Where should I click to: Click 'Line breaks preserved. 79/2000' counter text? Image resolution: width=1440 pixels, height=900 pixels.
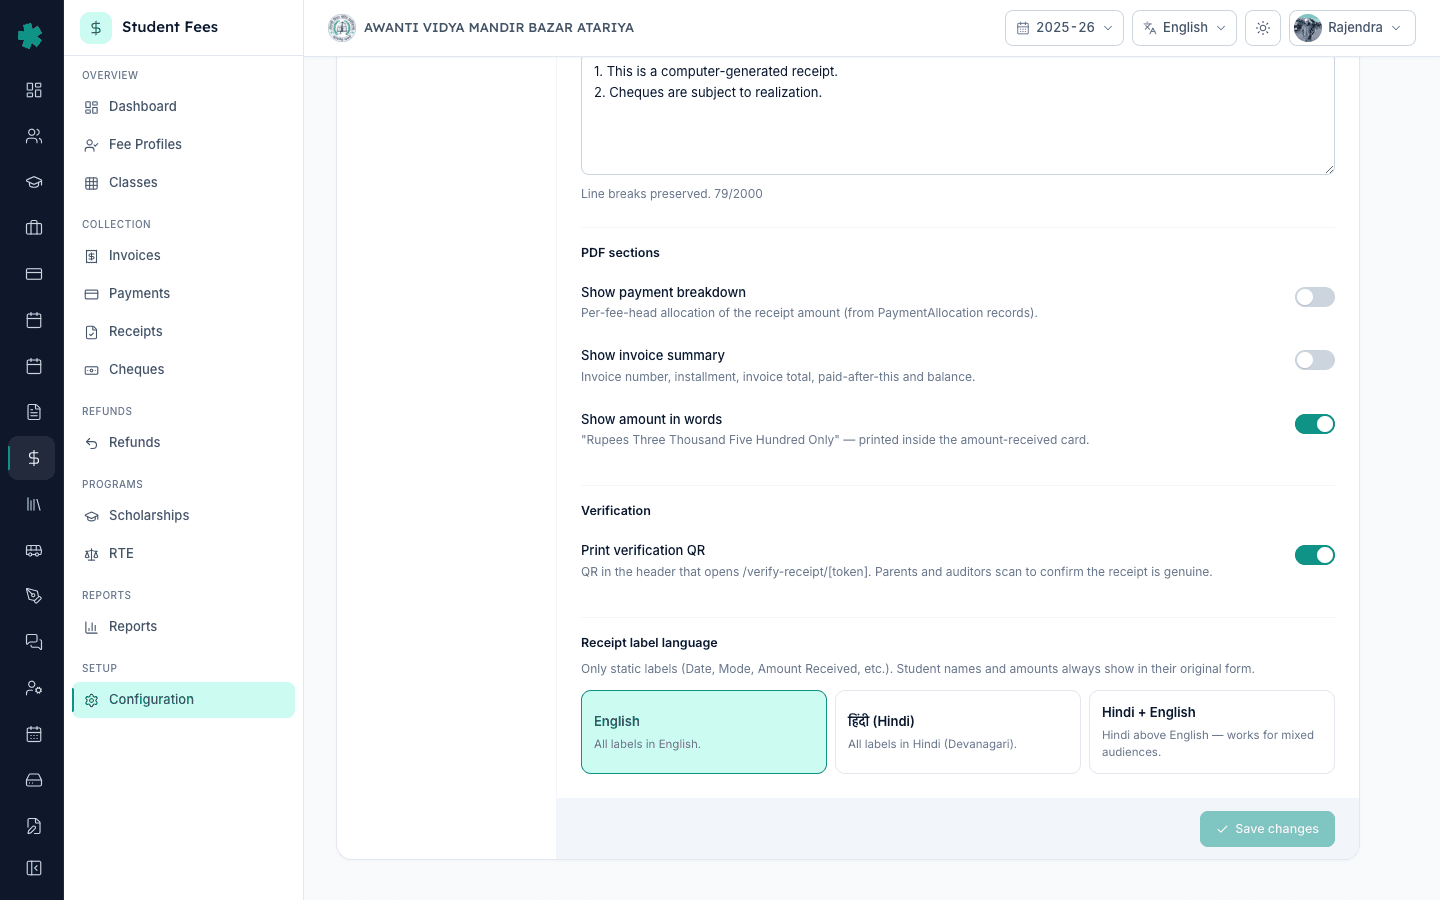[672, 194]
